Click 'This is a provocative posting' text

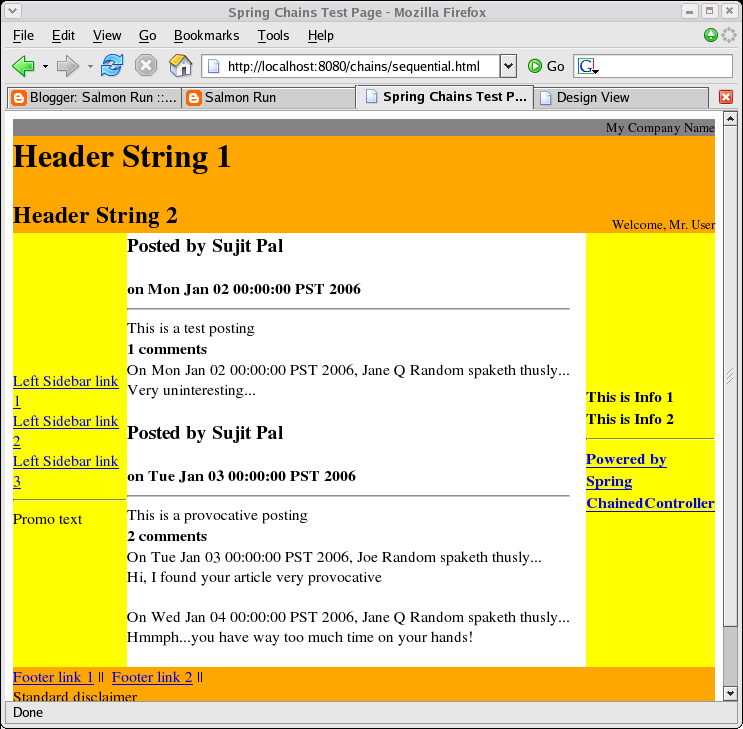pos(217,515)
